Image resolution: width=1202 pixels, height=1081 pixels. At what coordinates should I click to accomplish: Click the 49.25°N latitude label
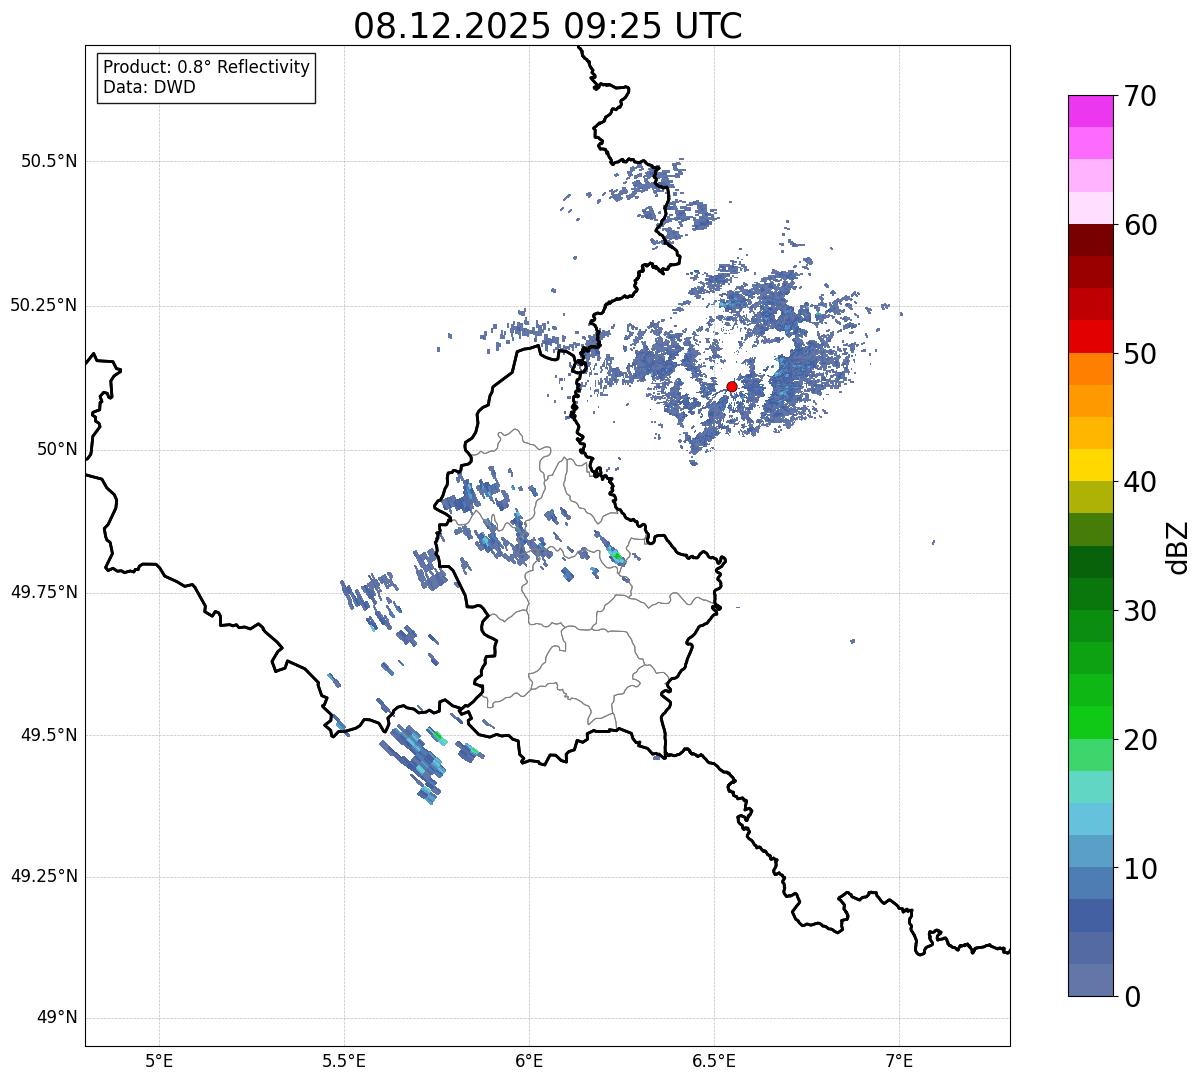pyautogui.click(x=44, y=877)
